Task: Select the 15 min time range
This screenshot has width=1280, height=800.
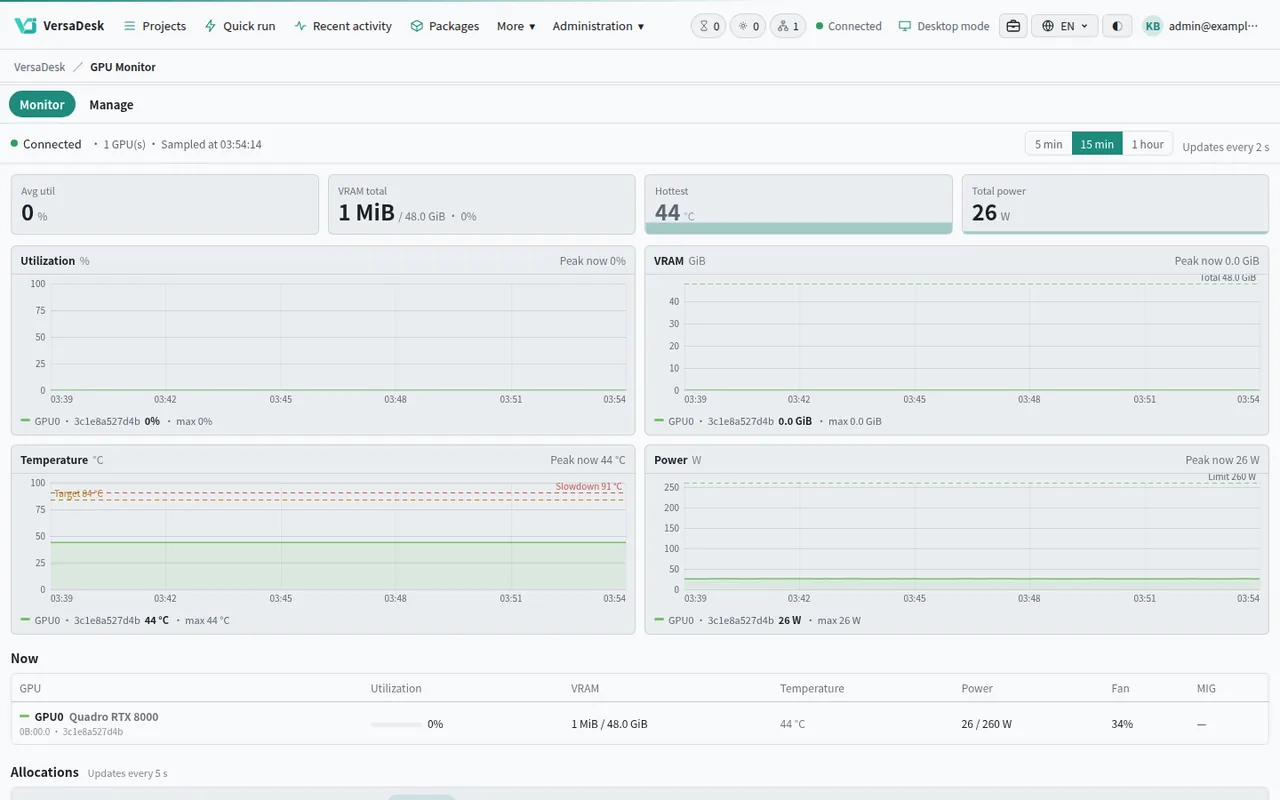Action: pos(1097,144)
